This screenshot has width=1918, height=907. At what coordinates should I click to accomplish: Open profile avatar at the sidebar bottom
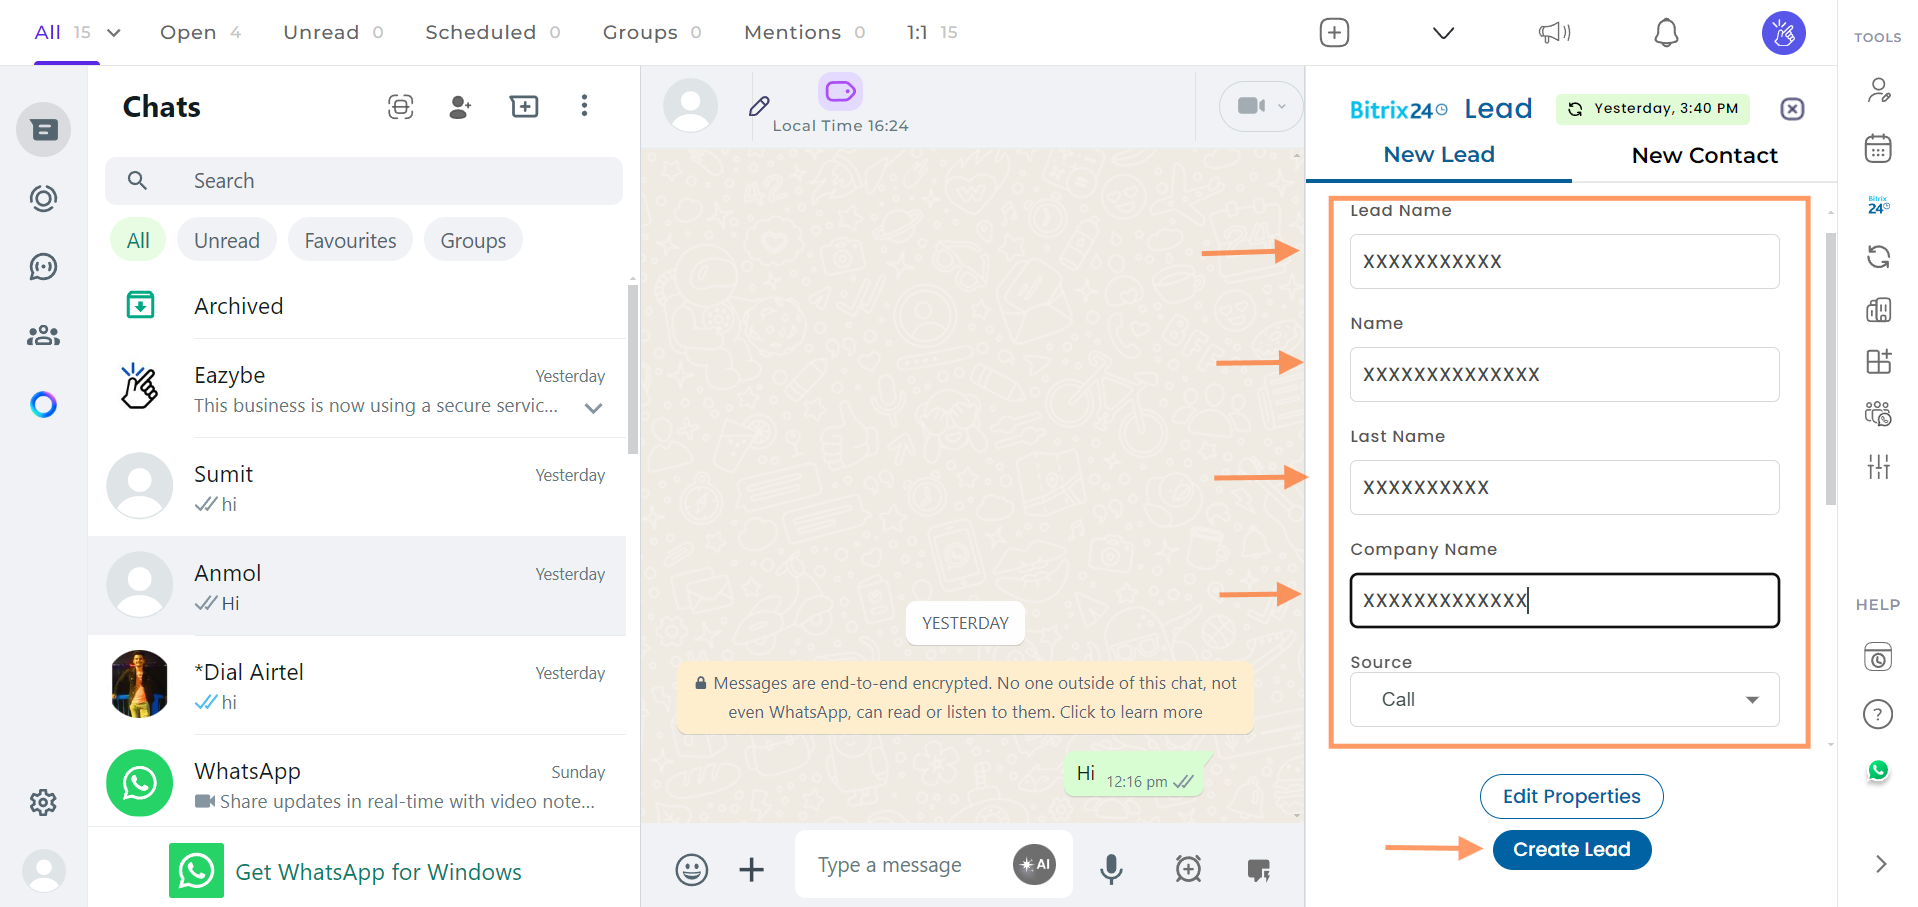click(x=43, y=870)
